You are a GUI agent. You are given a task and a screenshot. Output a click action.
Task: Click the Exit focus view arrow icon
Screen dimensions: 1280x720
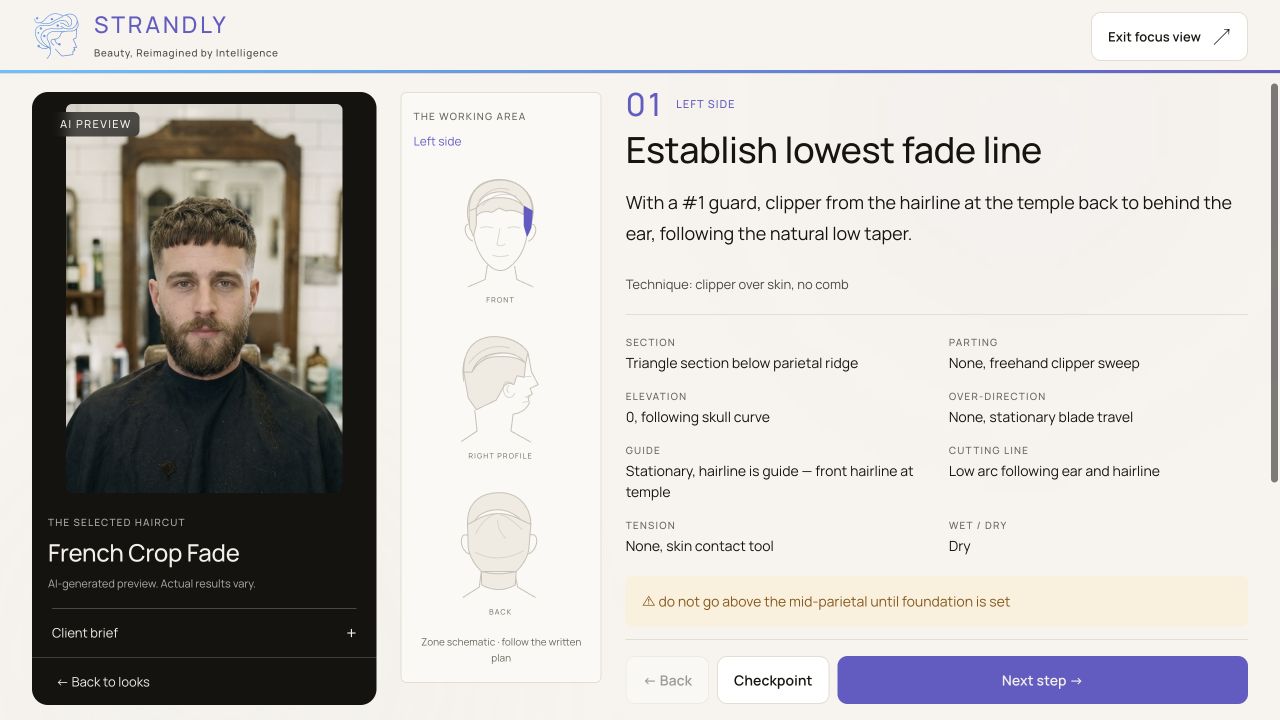pos(1221,37)
